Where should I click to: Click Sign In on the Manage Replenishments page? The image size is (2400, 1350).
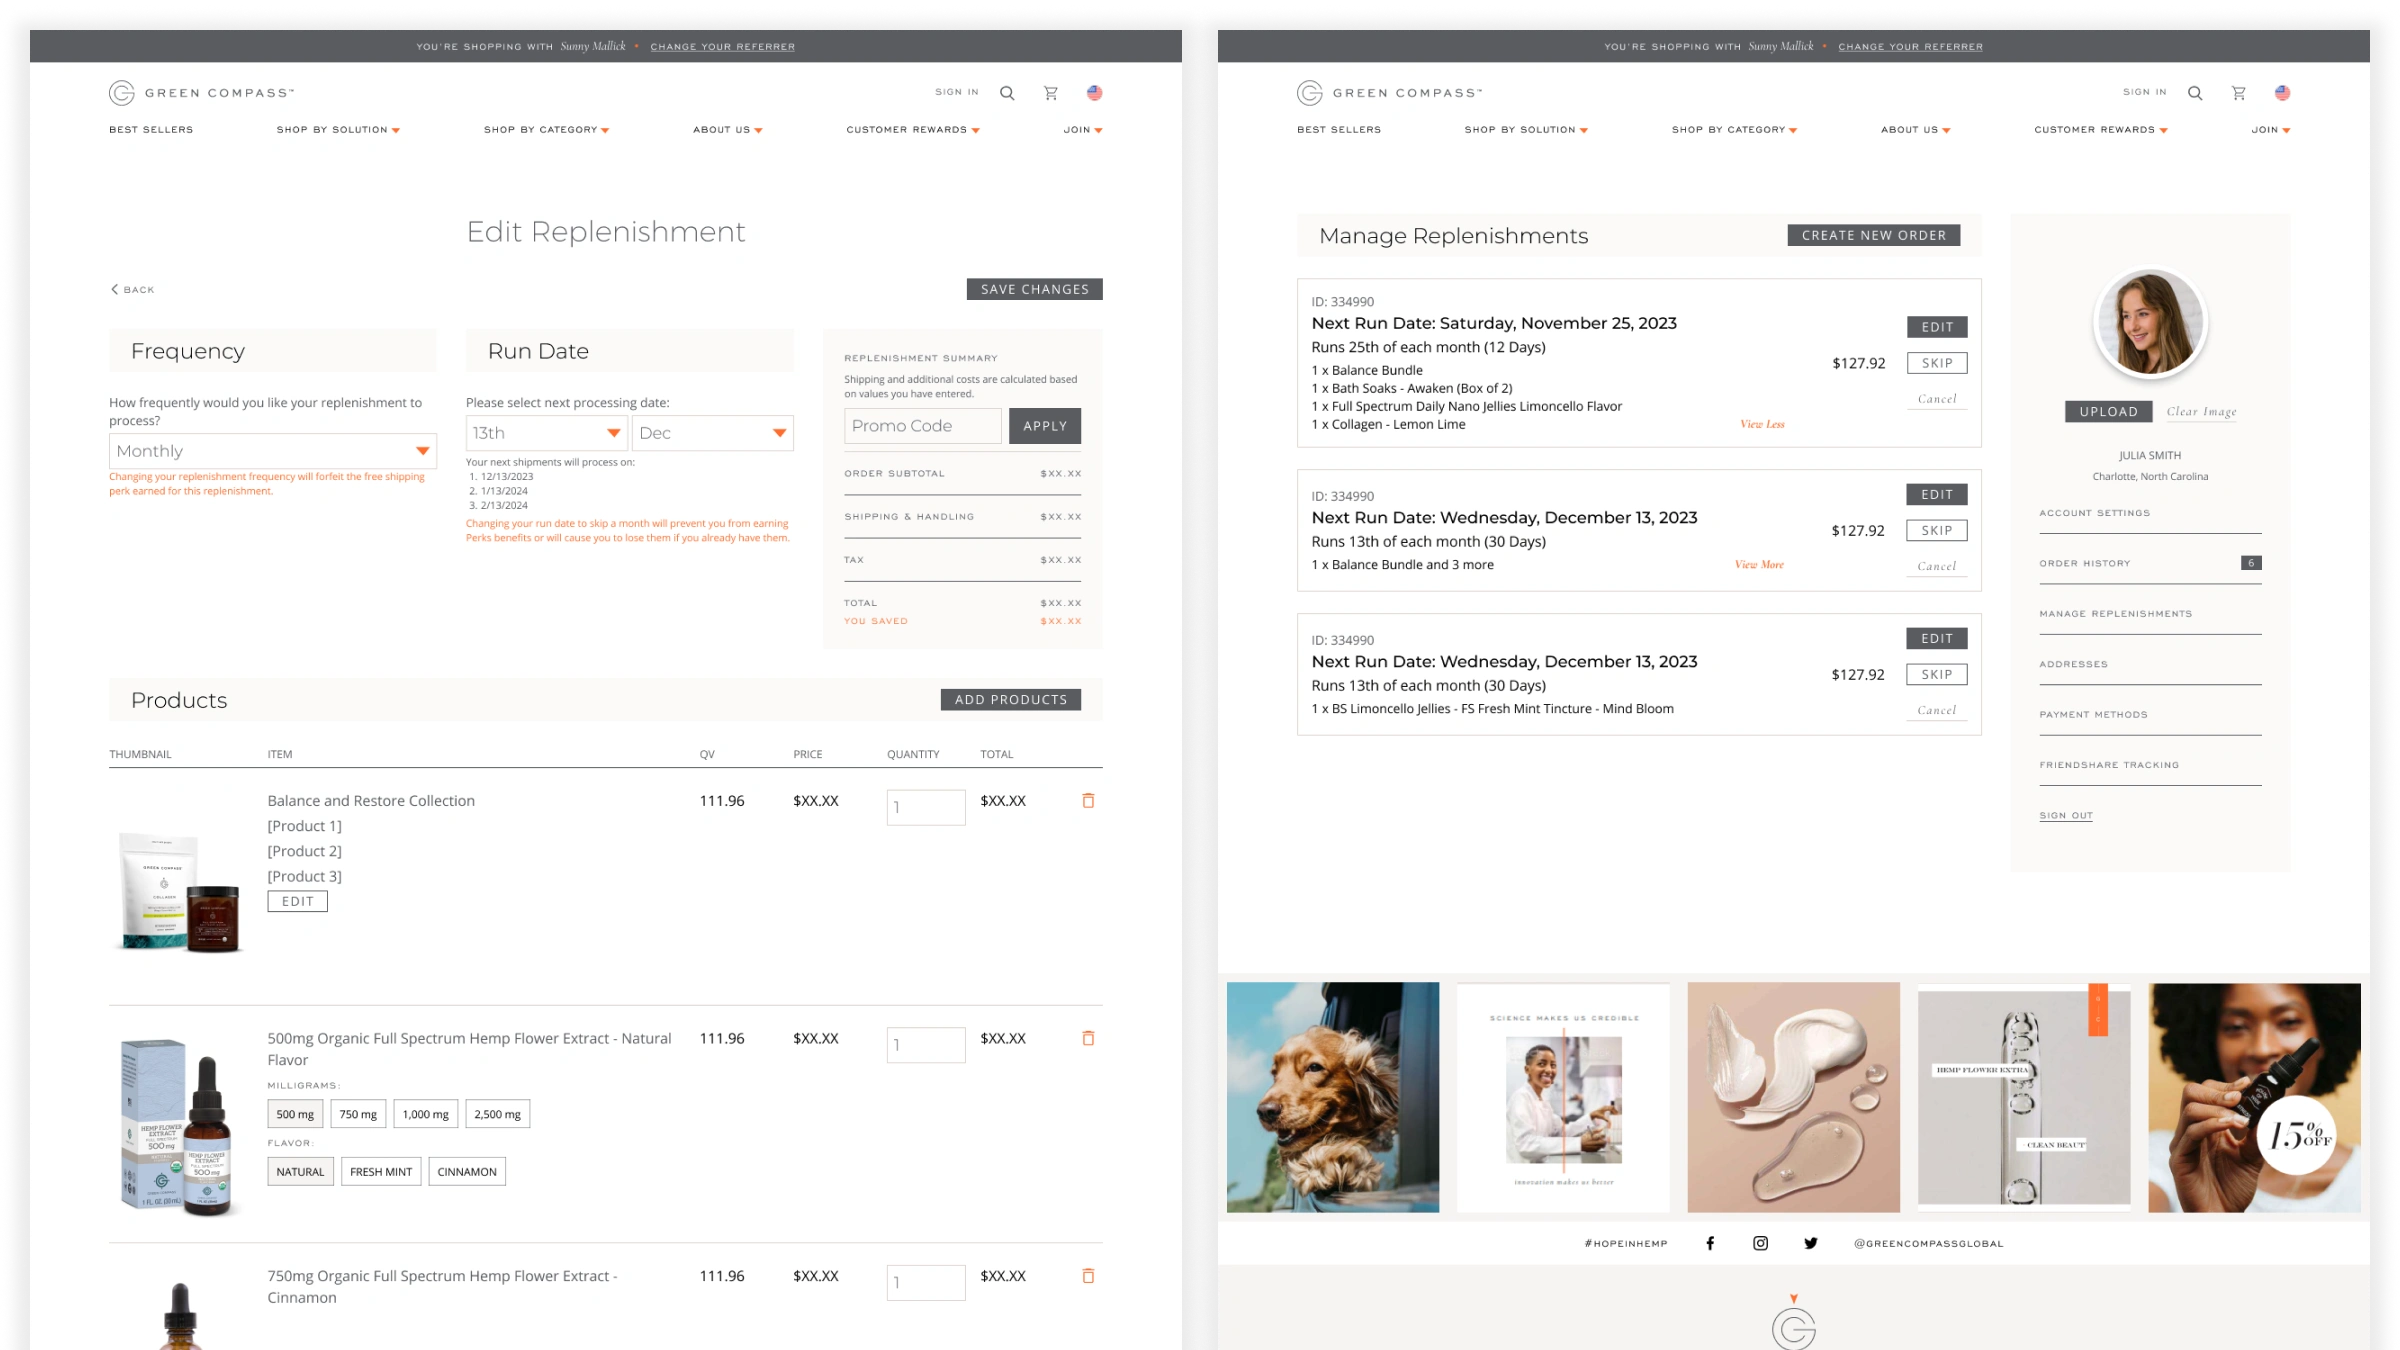[x=2145, y=92]
